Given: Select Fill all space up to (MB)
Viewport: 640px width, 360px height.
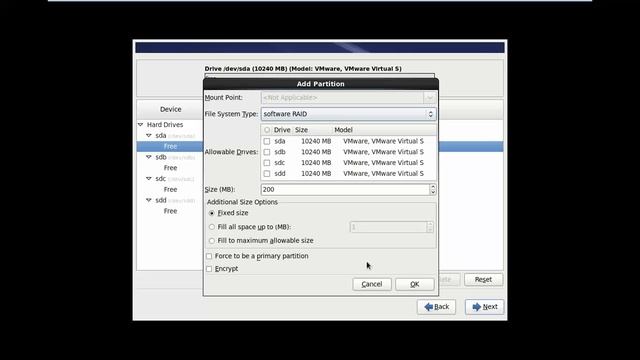Looking at the screenshot, I should click(x=211, y=227).
